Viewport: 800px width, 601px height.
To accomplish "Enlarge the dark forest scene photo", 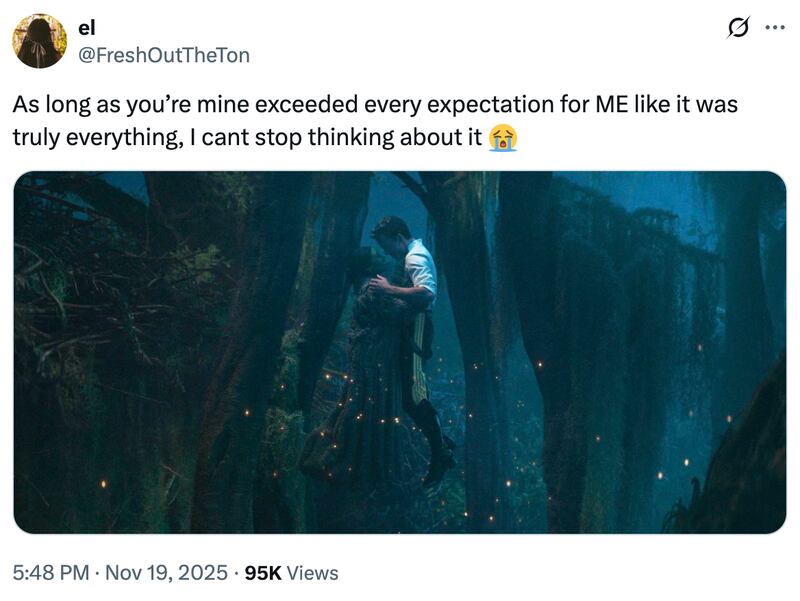I will click(x=400, y=352).
